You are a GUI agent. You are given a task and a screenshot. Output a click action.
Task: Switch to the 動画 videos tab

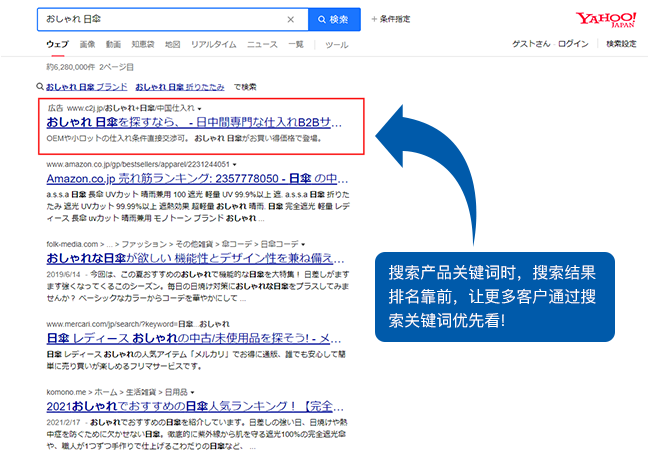113,45
